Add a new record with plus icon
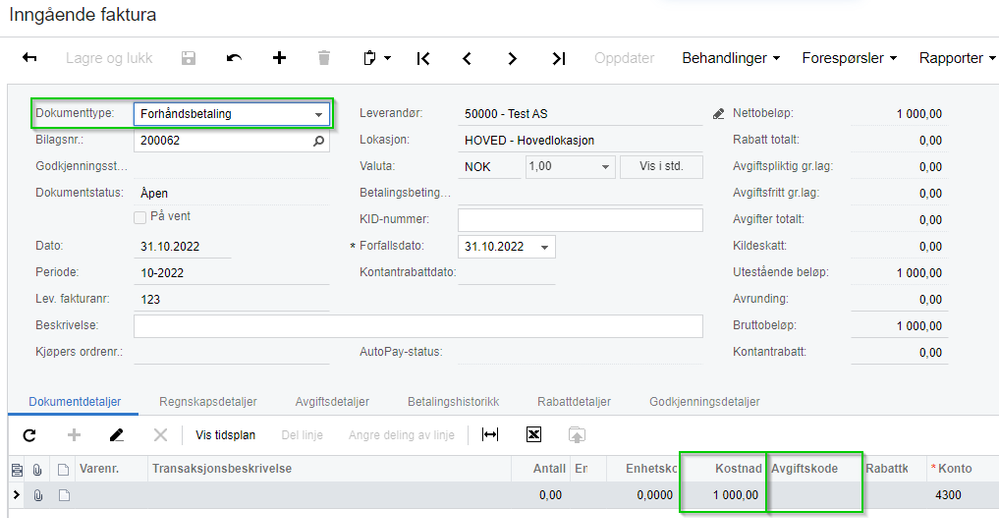 point(279,58)
